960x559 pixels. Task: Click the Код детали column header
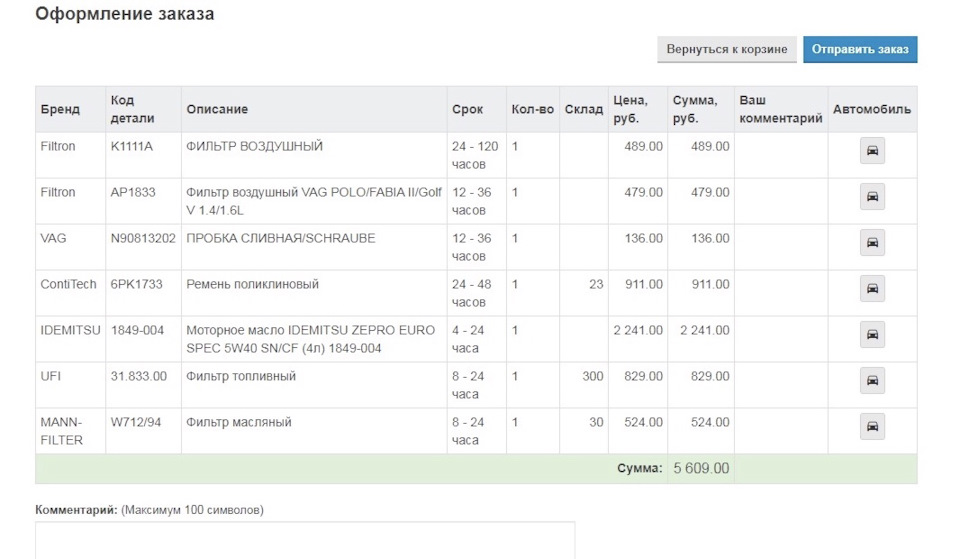[x=132, y=109]
